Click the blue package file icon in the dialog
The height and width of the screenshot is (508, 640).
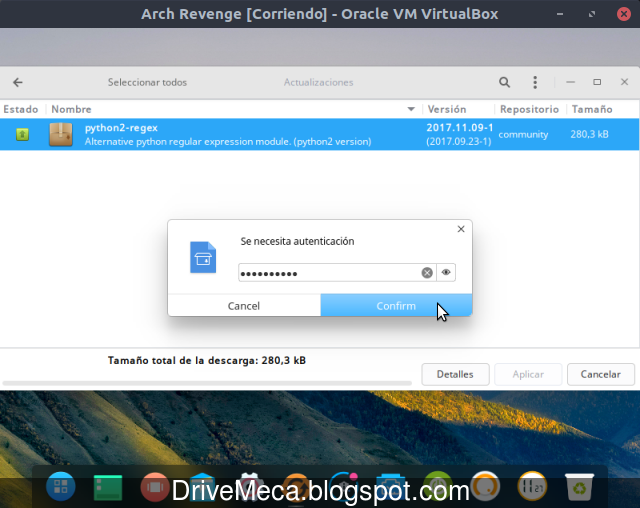(203, 257)
